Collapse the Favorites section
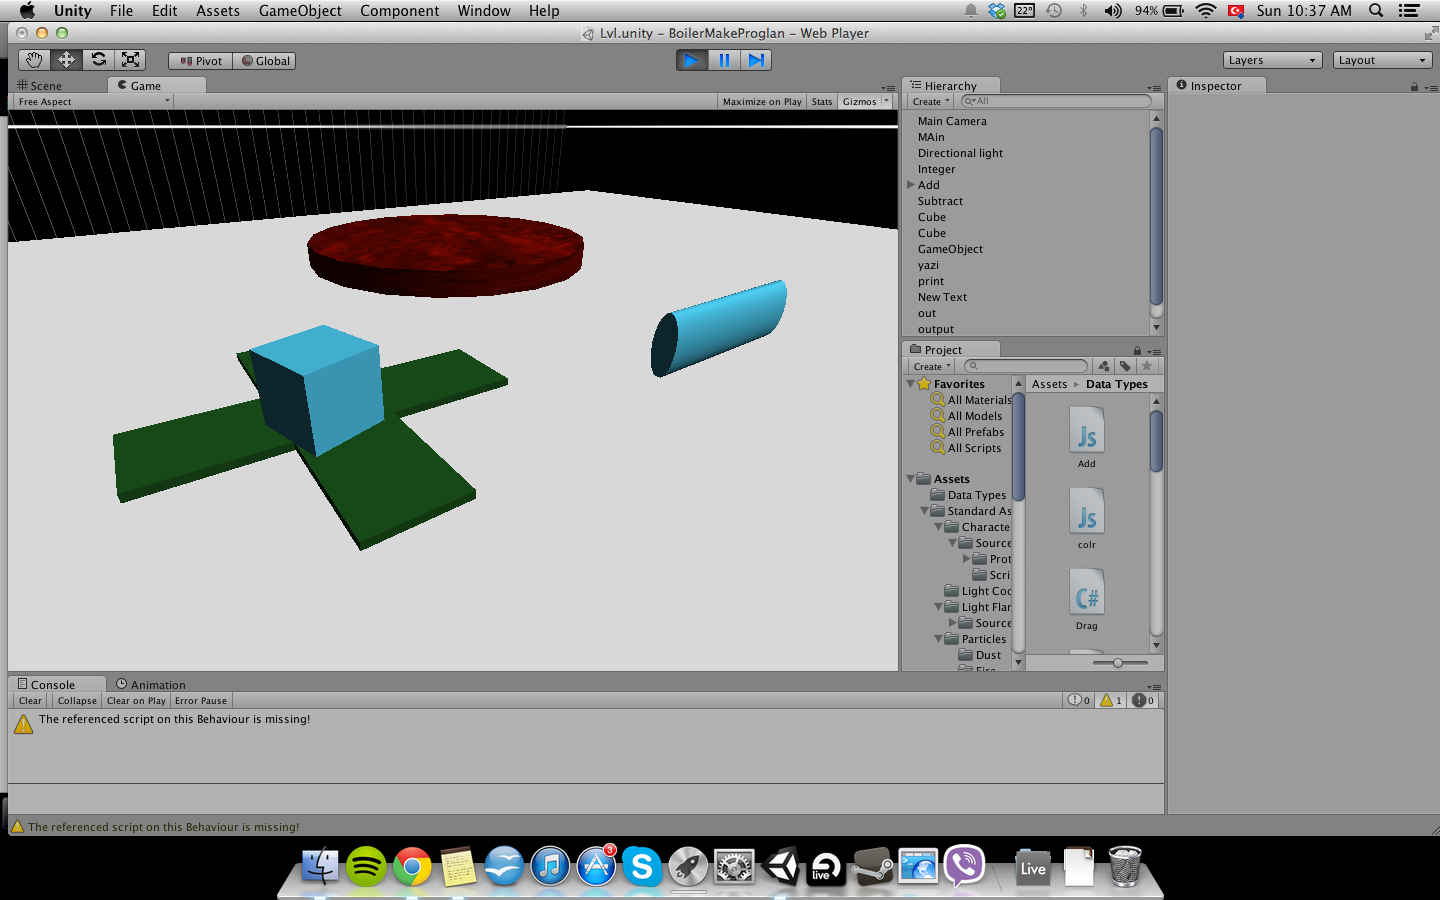1440x900 pixels. click(911, 384)
